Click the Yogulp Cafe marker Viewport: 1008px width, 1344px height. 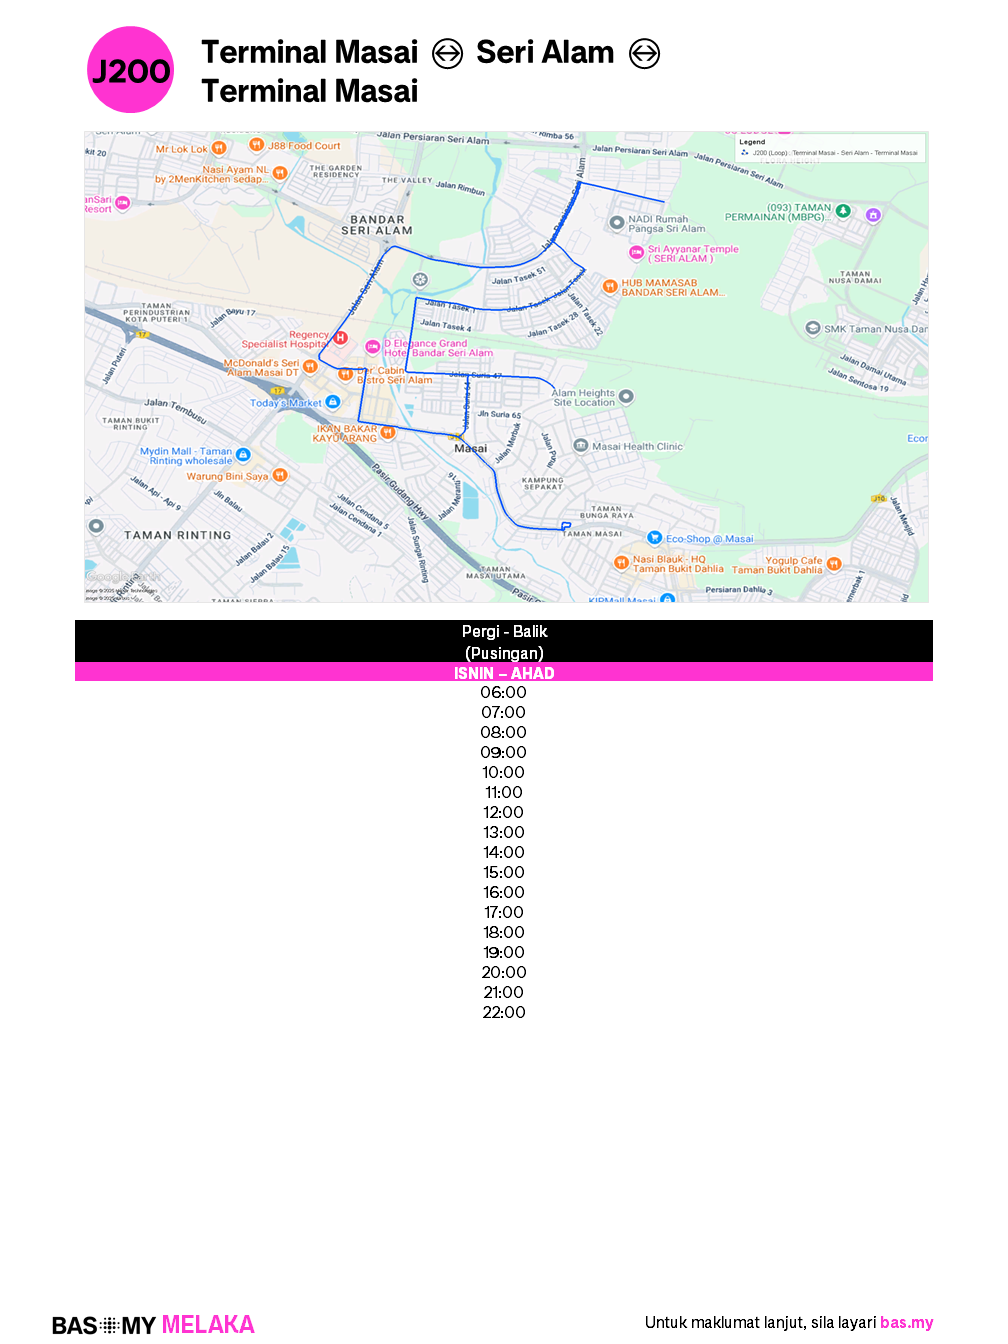(834, 564)
